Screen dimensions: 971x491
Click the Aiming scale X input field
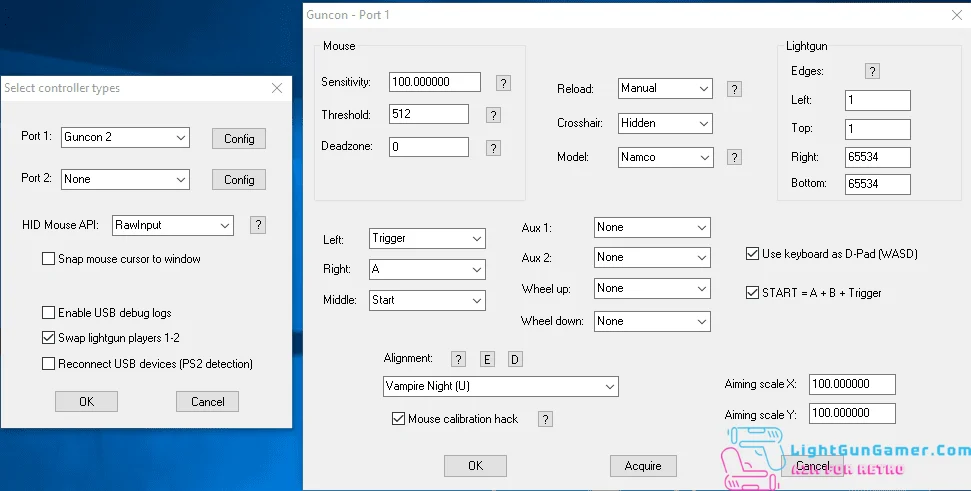click(852, 384)
